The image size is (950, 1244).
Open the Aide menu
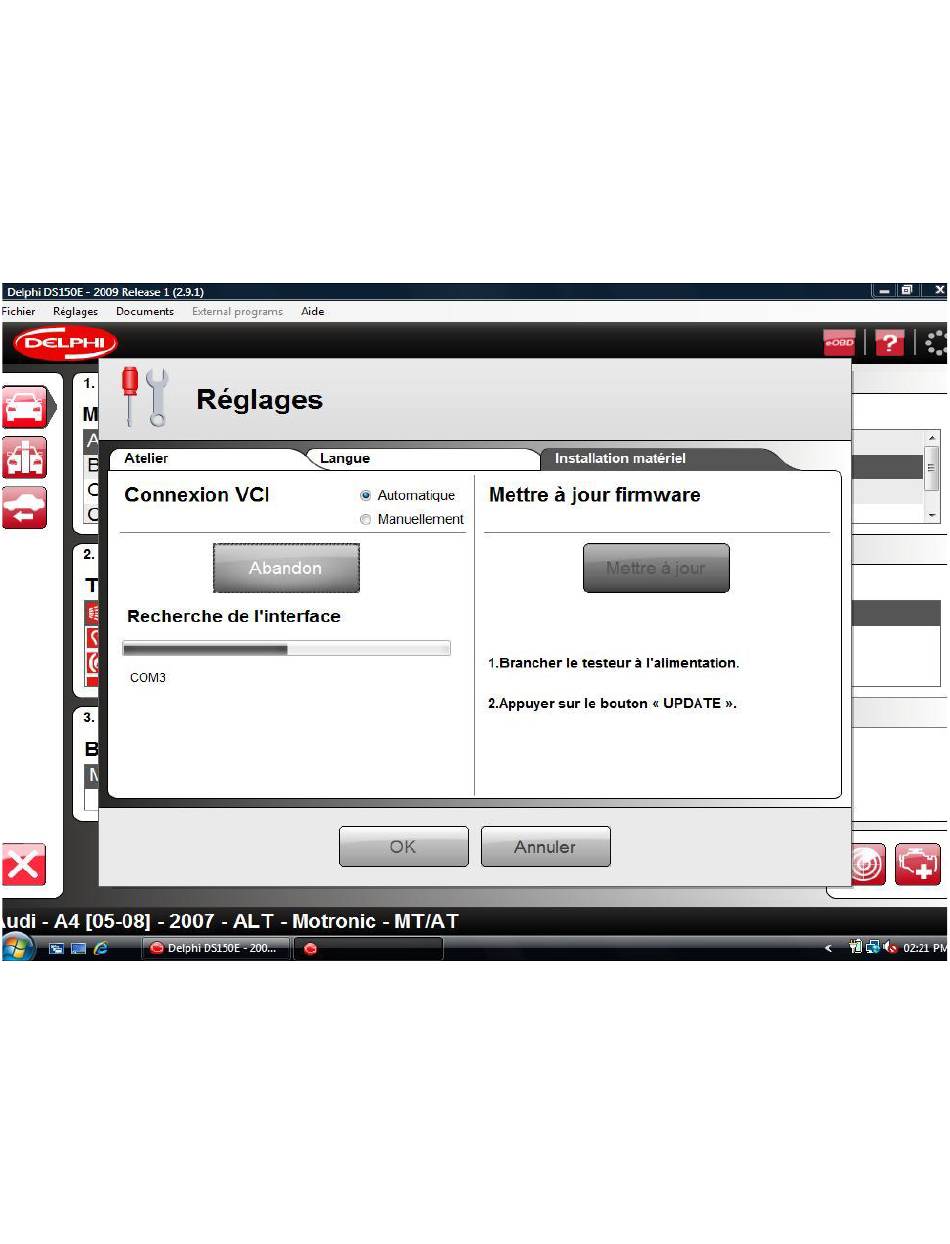coord(313,311)
